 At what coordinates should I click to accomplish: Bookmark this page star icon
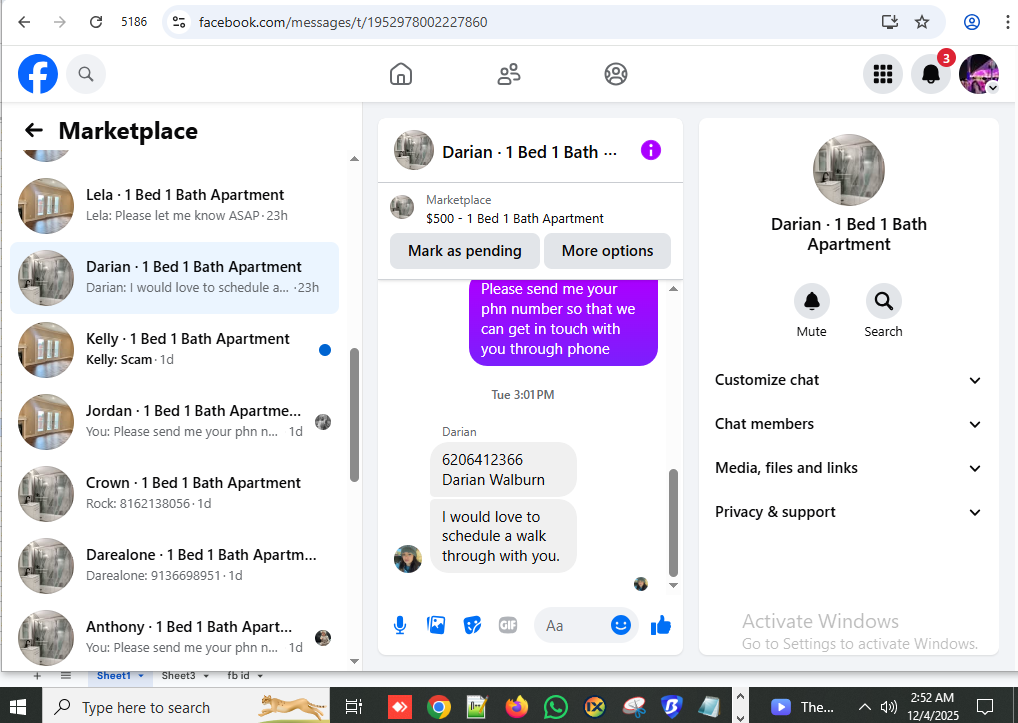pyautogui.click(x=922, y=22)
